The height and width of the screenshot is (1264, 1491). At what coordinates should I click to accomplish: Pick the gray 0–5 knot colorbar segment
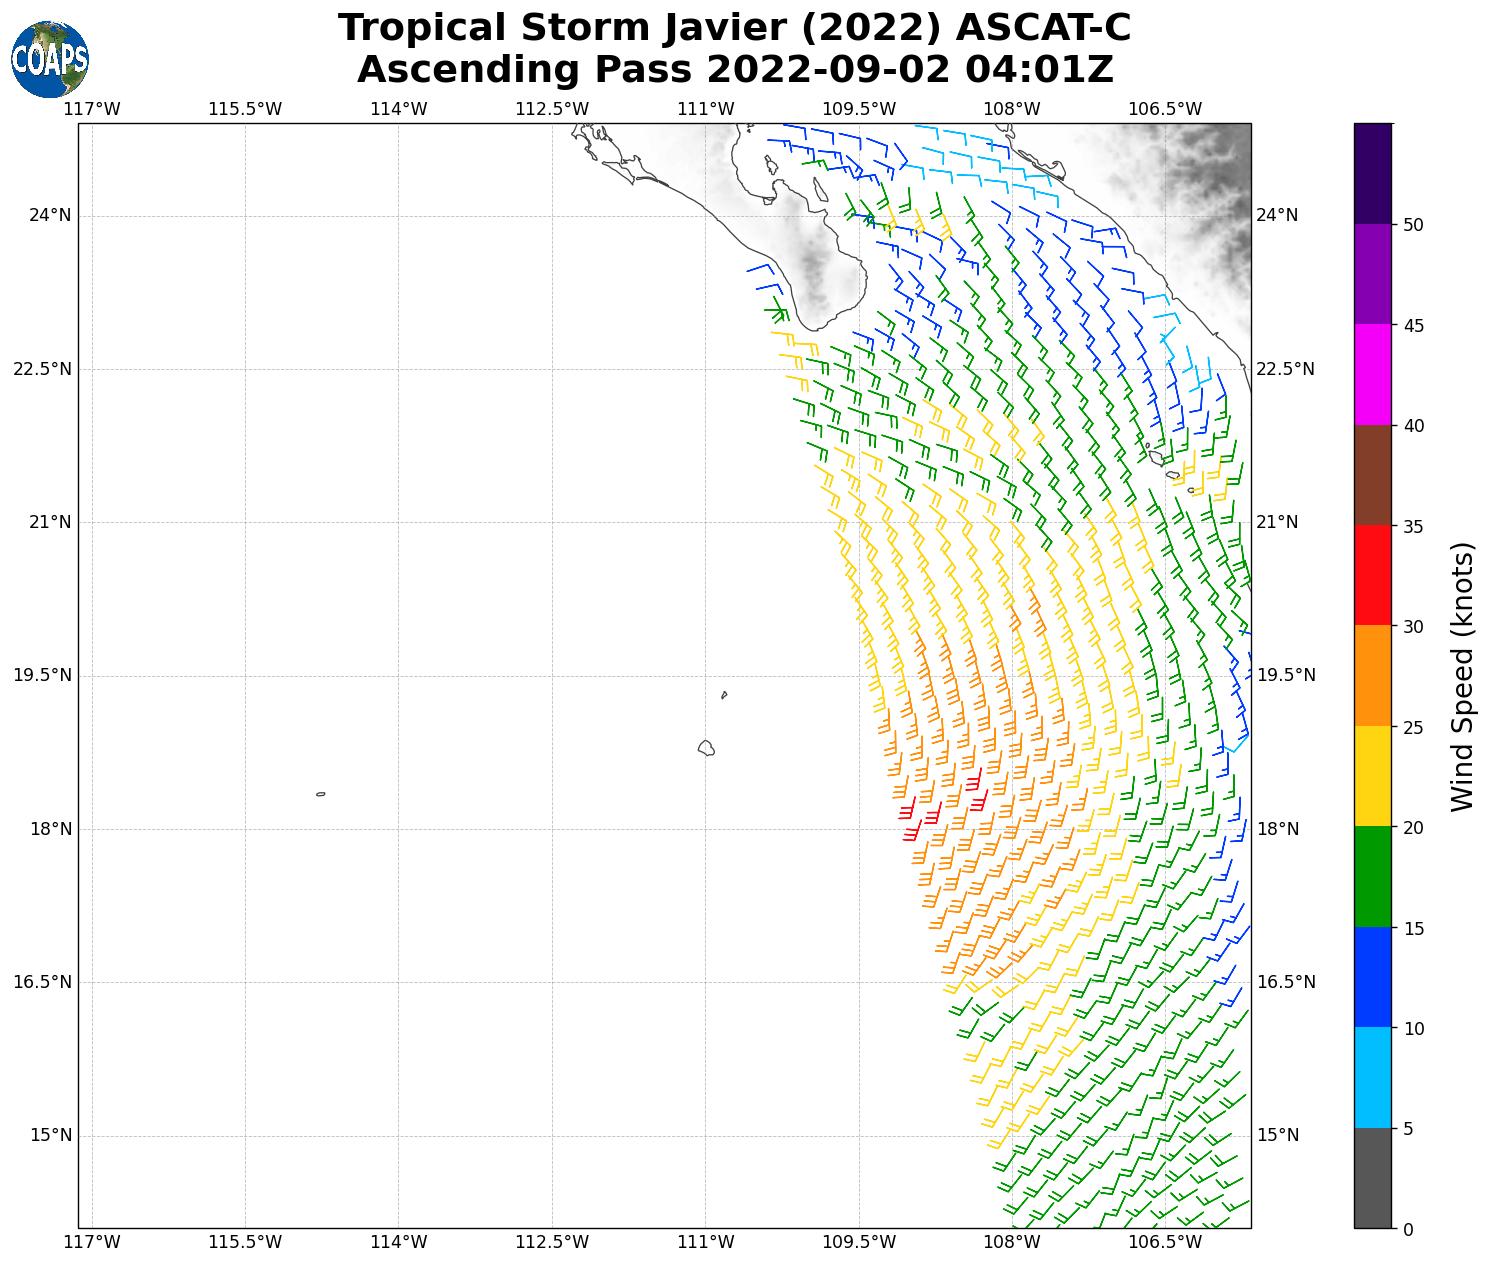pyautogui.click(x=1372, y=1178)
